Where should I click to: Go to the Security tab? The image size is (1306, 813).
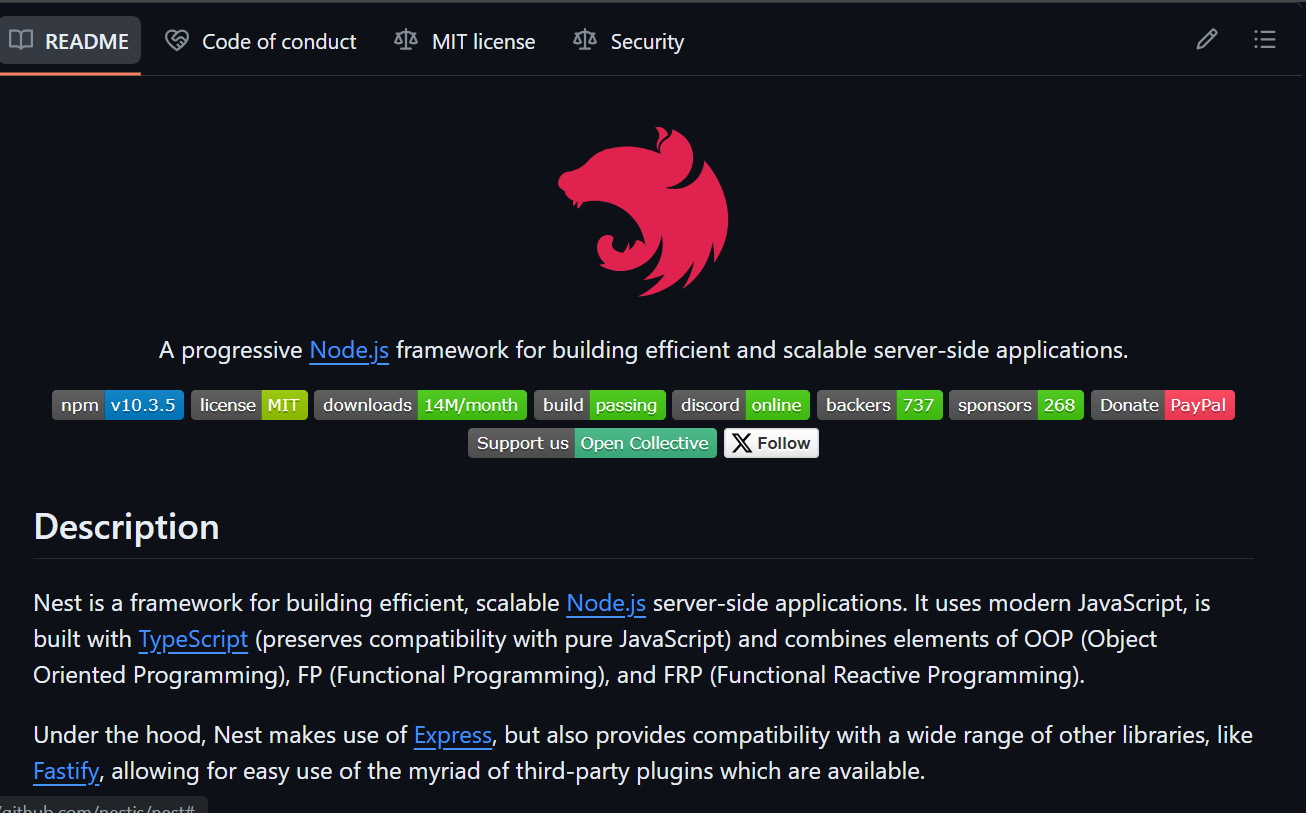coord(628,41)
